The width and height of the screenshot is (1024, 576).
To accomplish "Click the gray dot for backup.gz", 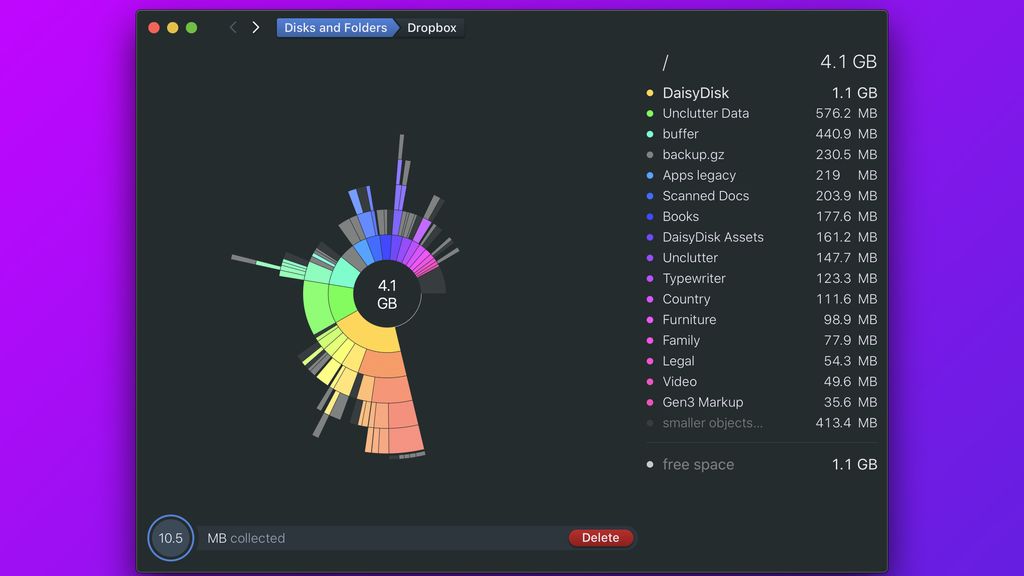I will (x=650, y=155).
